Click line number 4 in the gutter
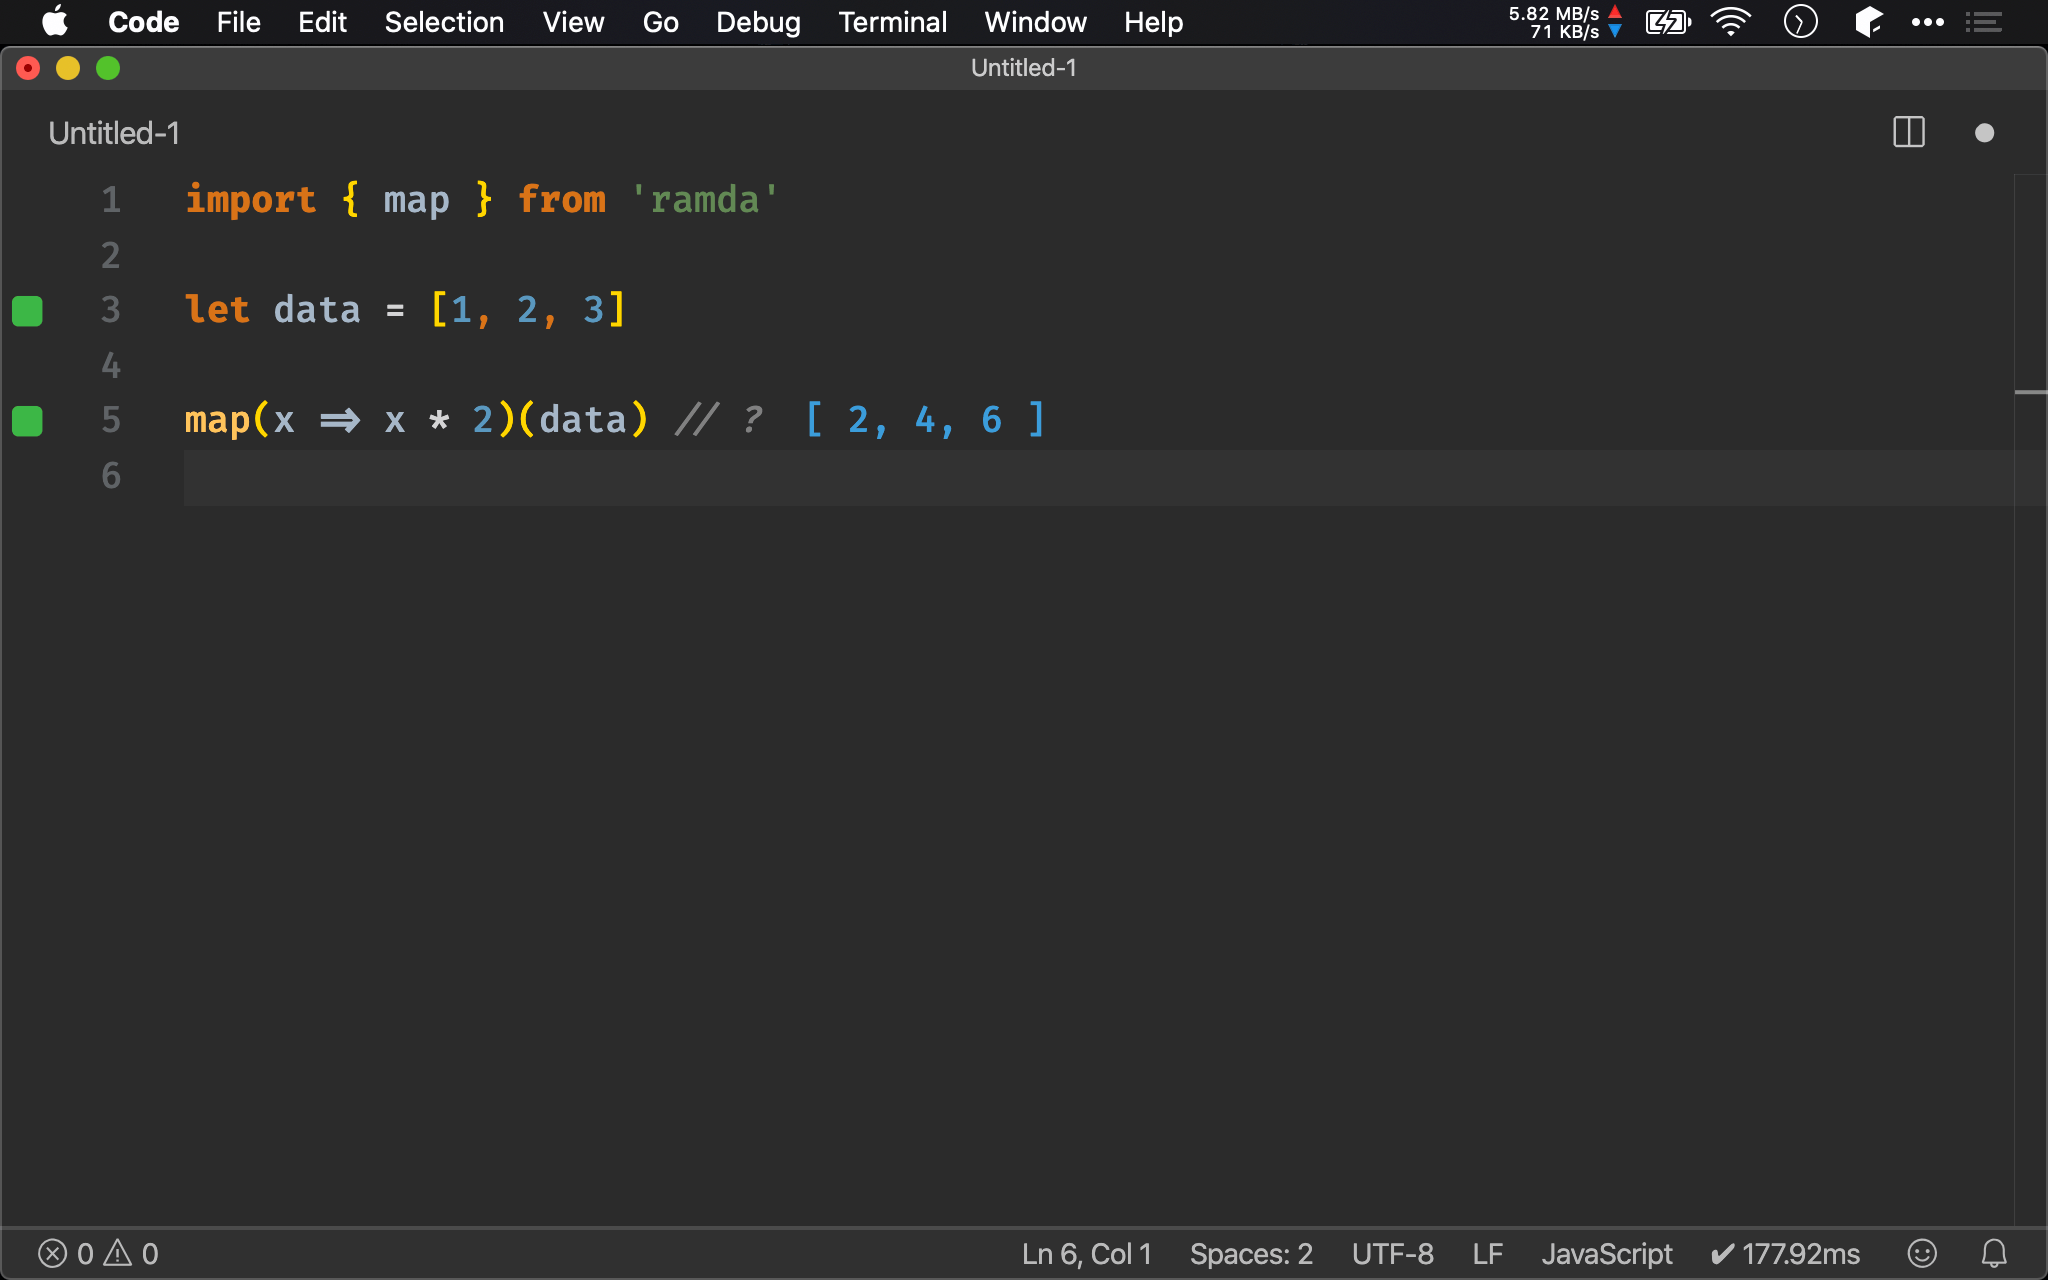Image resolution: width=2048 pixels, height=1280 pixels. pos(111,365)
